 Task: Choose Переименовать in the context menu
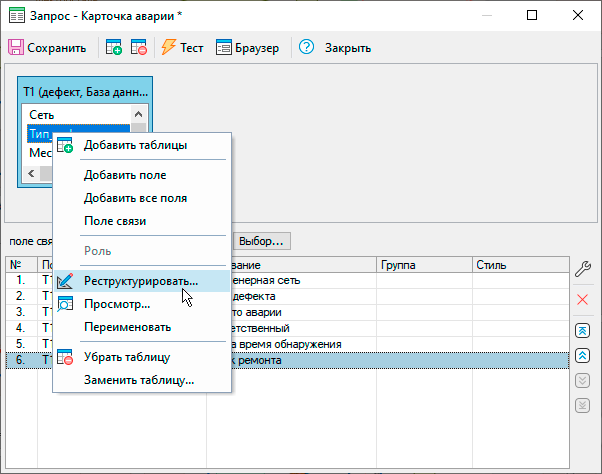click(x=127, y=326)
